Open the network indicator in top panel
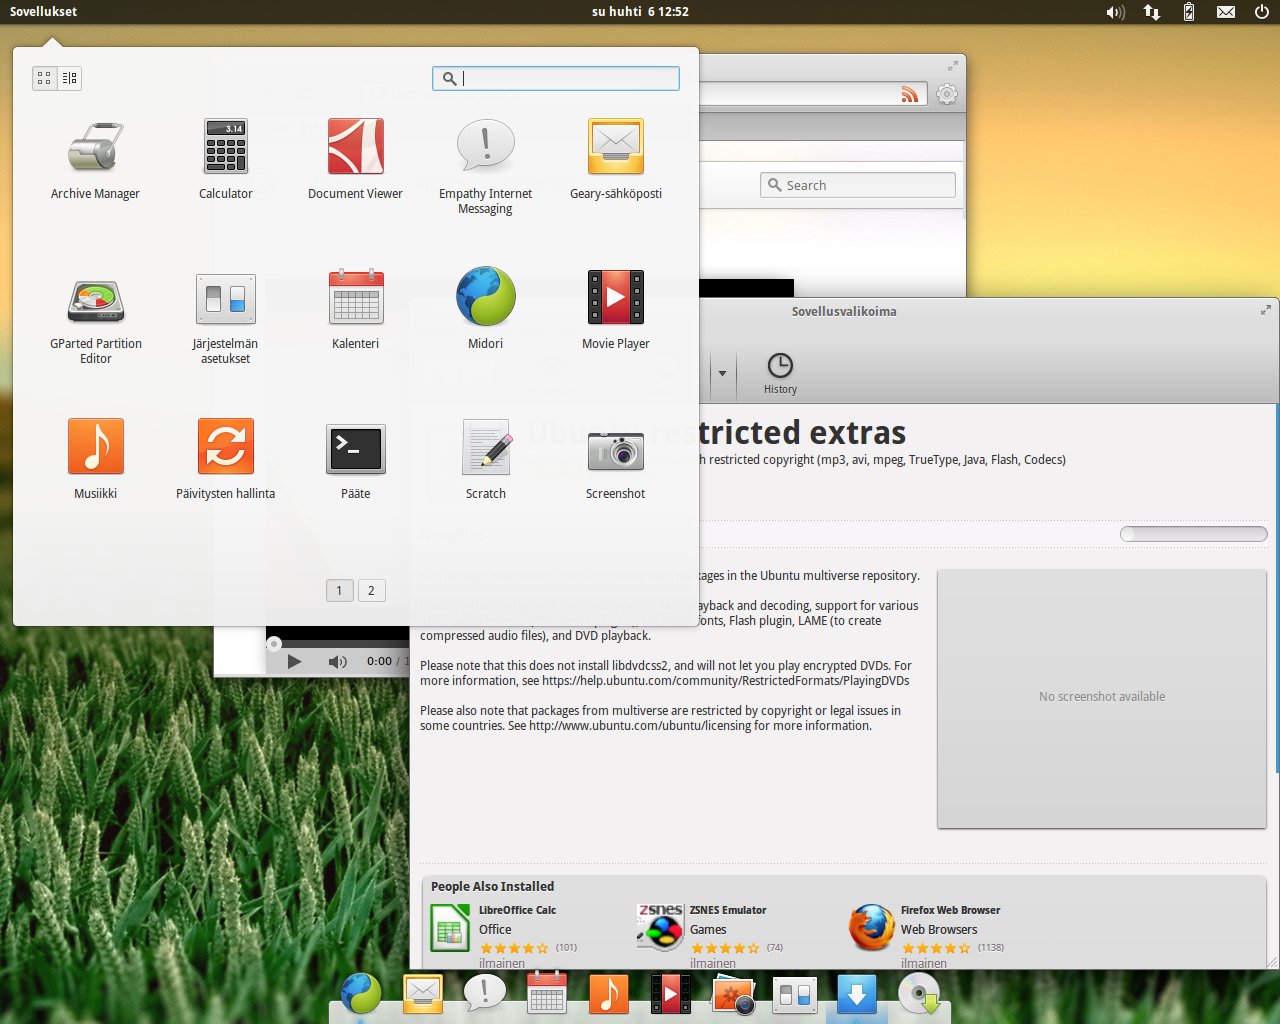The image size is (1280, 1024). 1152,12
